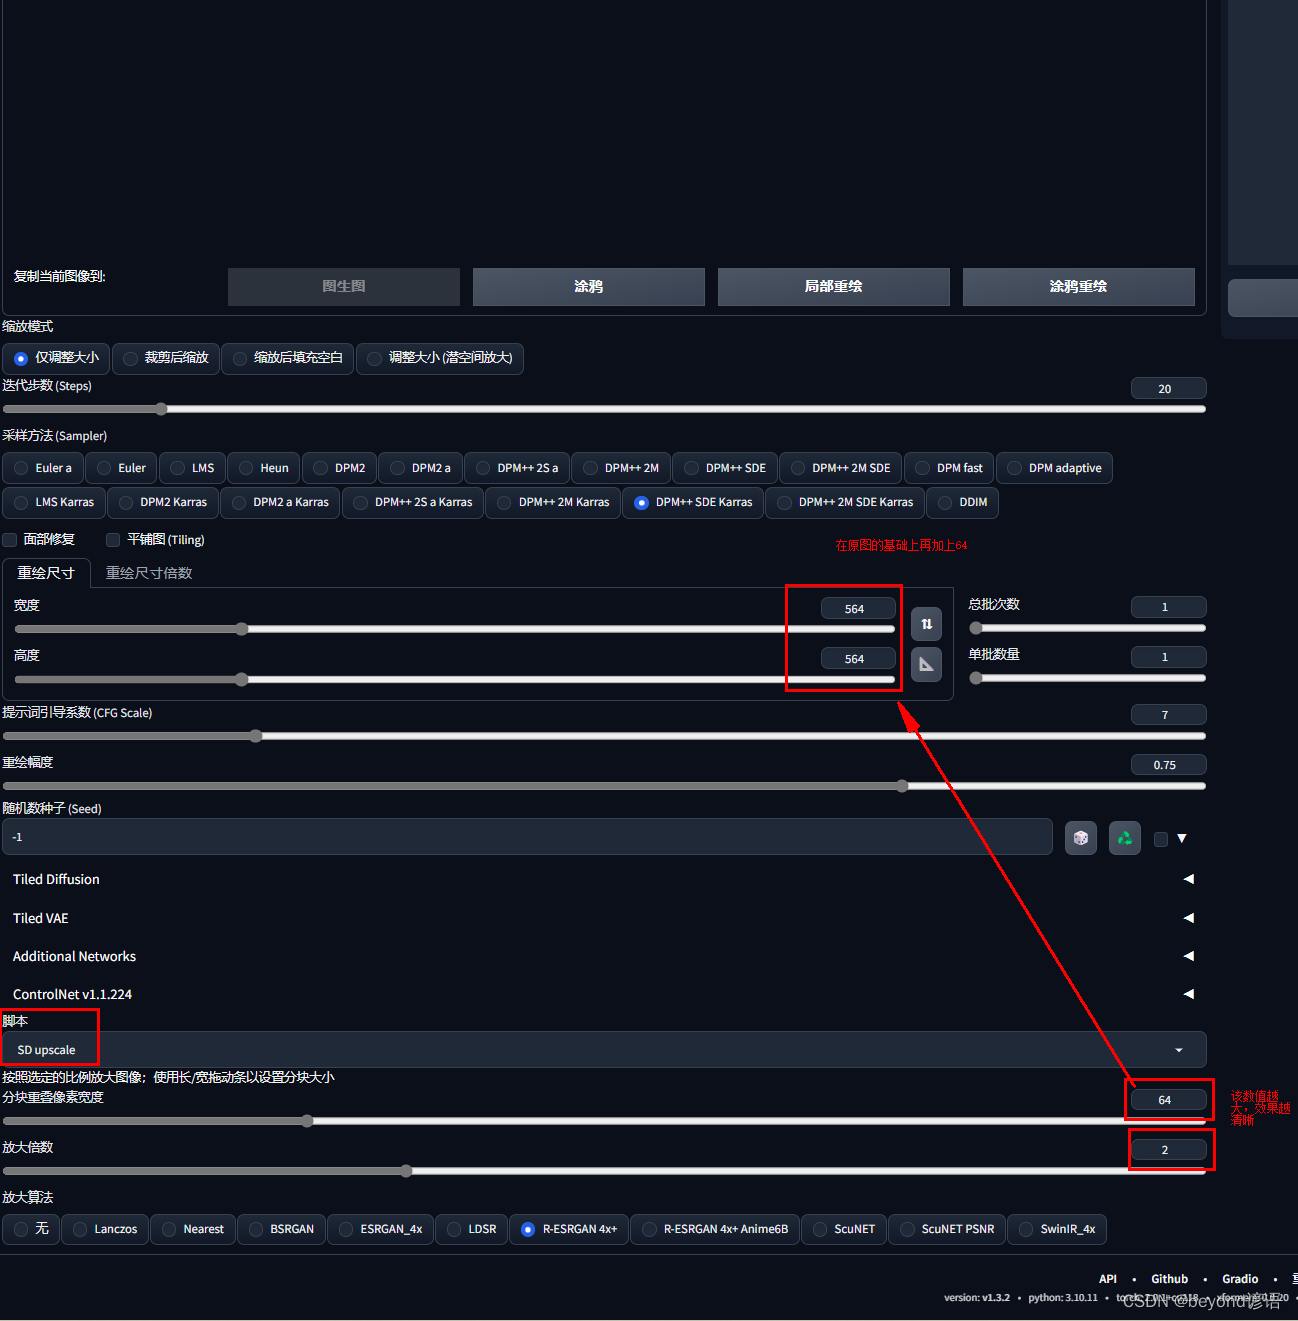Click the tile overlap value field 64
The height and width of the screenshot is (1321, 1298).
[1168, 1100]
